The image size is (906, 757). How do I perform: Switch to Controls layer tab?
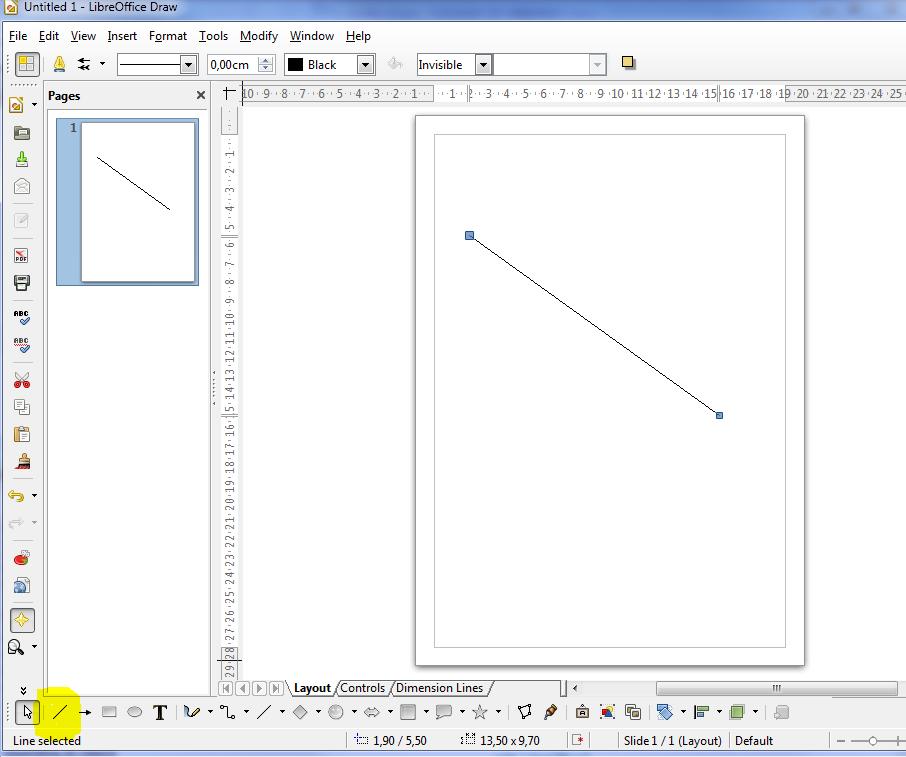pos(362,688)
